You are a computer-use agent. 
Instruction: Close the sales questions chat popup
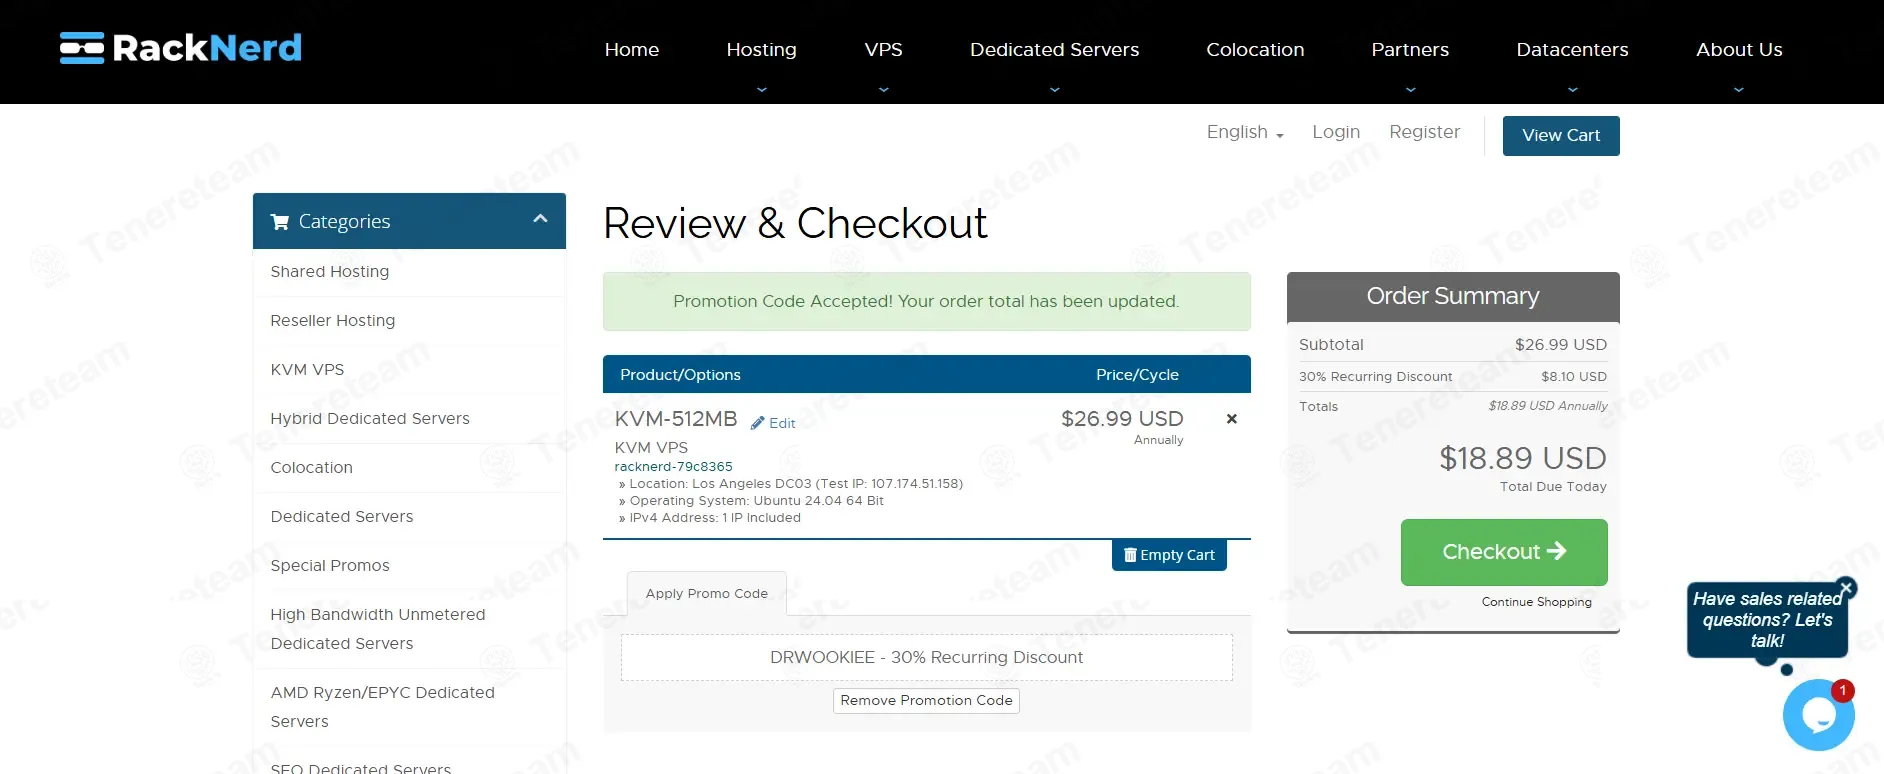1847,588
